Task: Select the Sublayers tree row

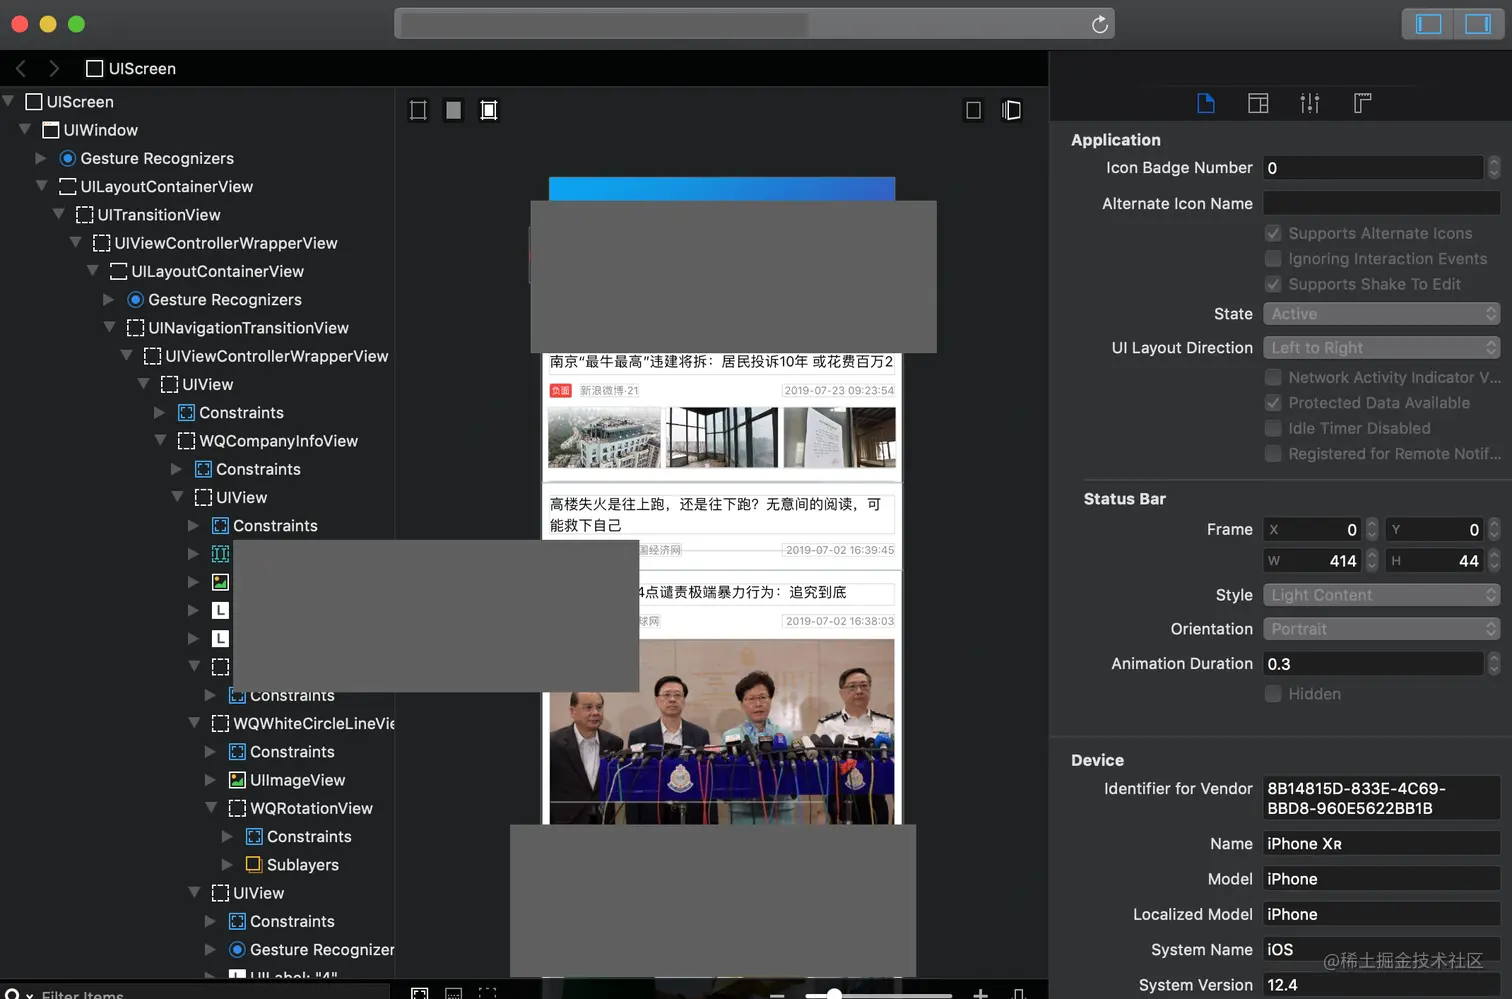Action: [197, 865]
